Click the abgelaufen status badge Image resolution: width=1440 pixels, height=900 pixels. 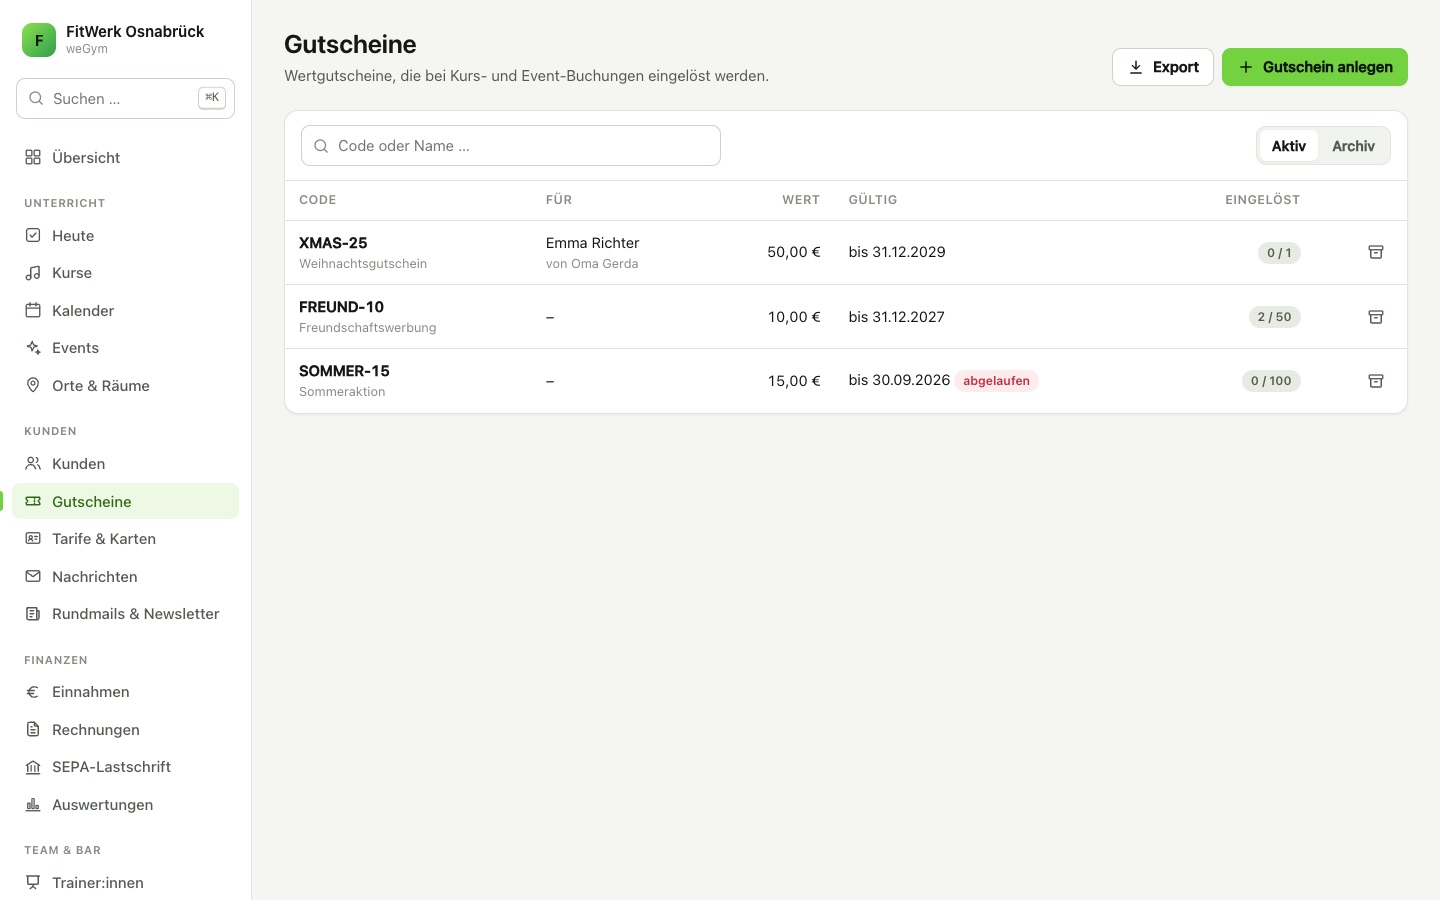click(996, 381)
